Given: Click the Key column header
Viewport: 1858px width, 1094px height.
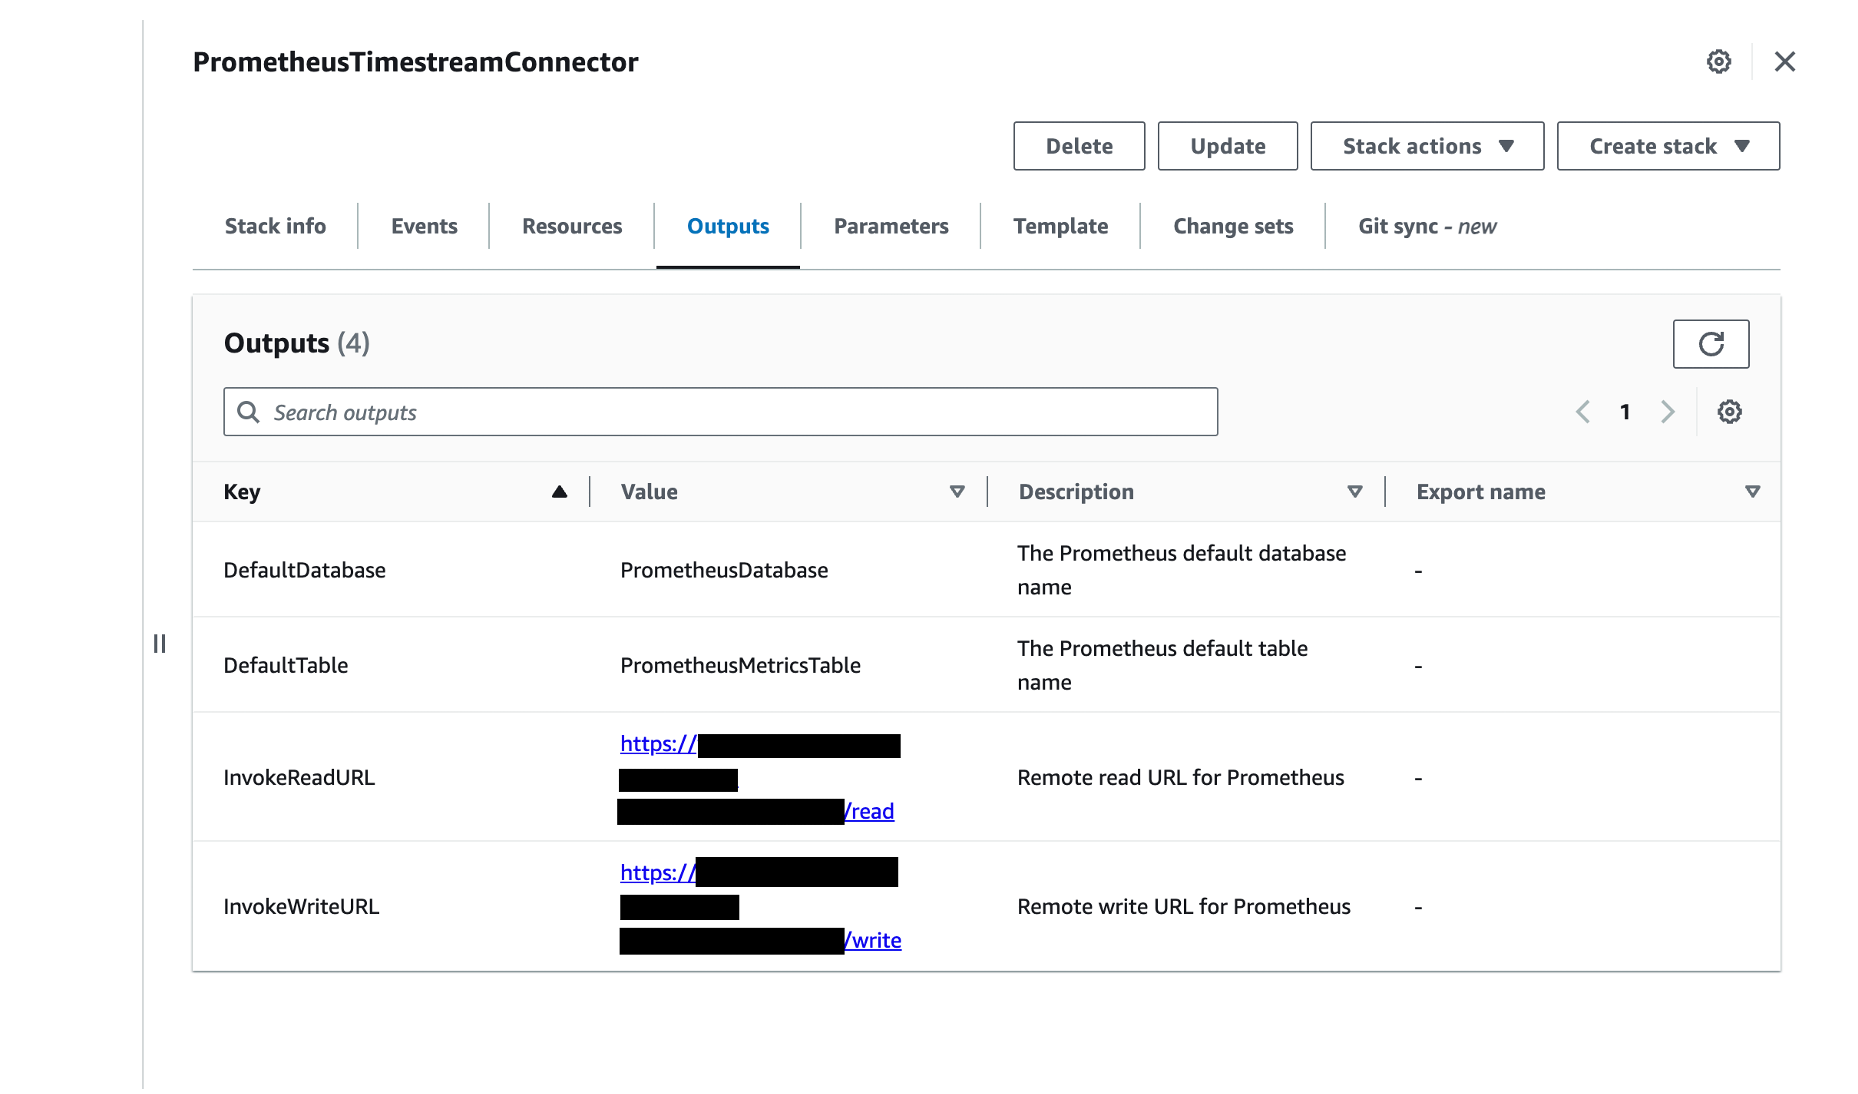Looking at the screenshot, I should click(x=242, y=492).
